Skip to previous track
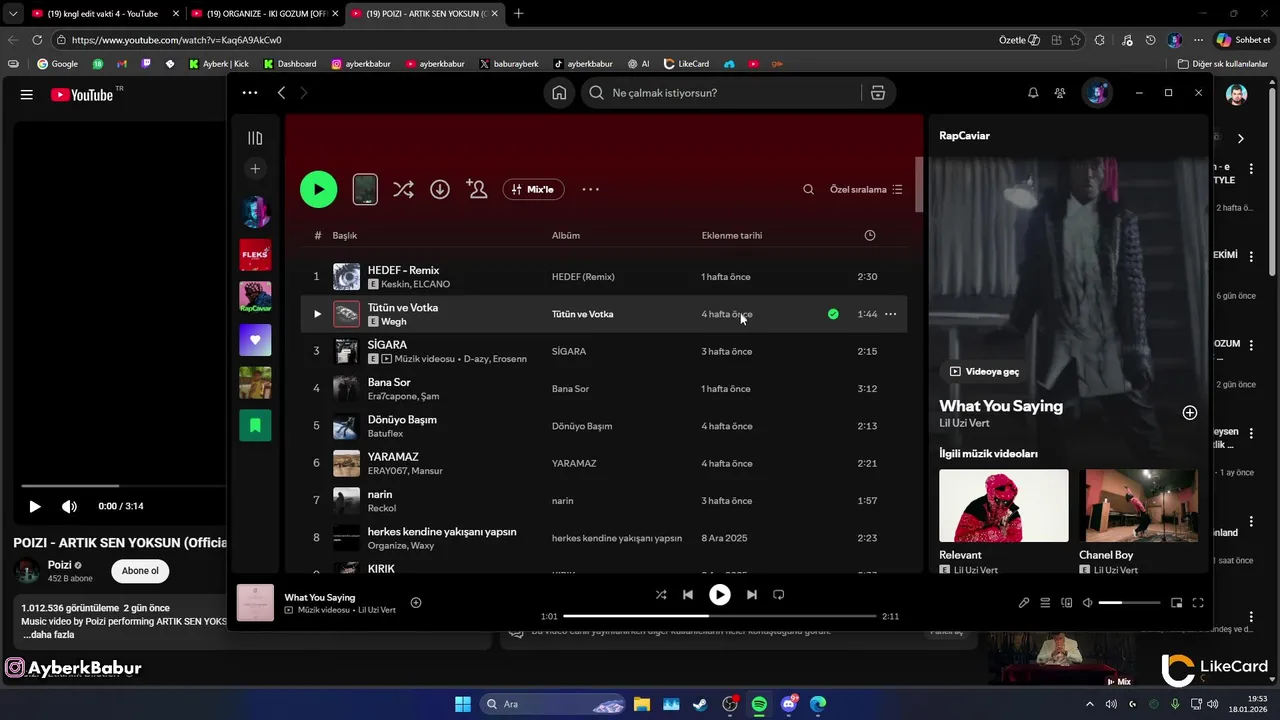This screenshot has width=1280, height=720. (x=688, y=595)
